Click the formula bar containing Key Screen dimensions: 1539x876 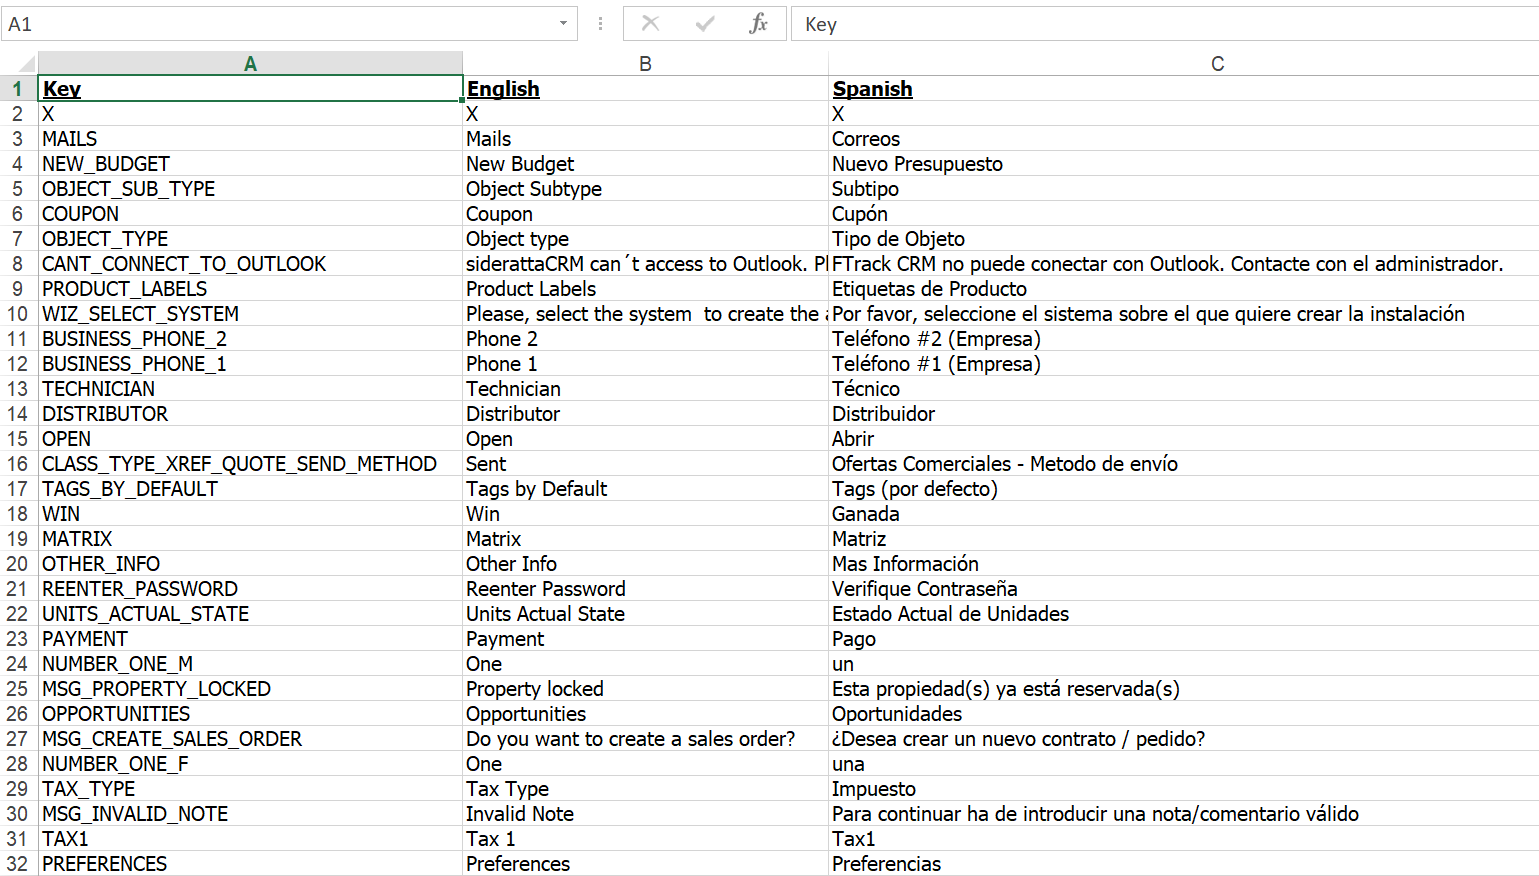1165,24
